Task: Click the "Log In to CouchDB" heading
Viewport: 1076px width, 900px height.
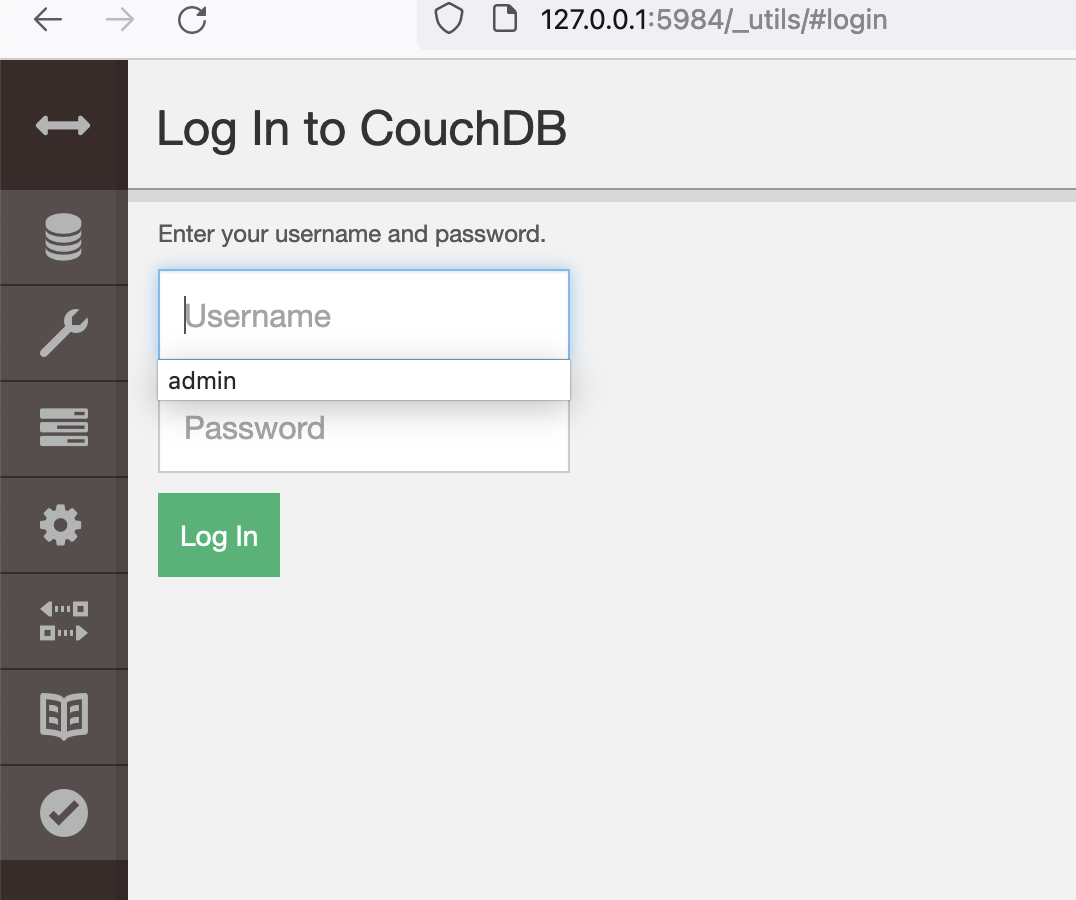Action: tap(361, 129)
